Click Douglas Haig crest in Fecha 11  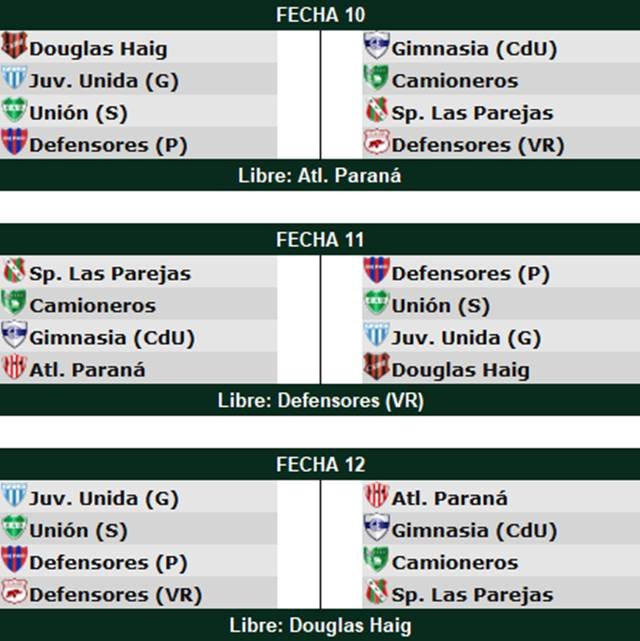point(376,368)
